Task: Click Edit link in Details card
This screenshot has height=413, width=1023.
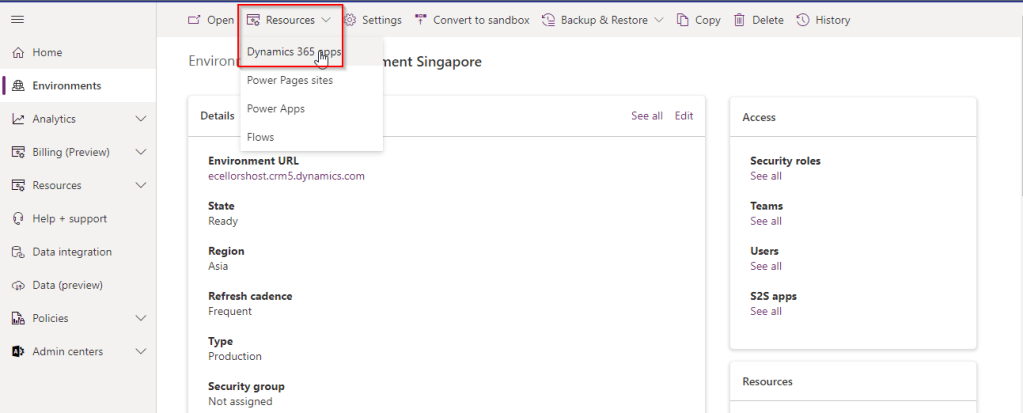Action: click(x=683, y=116)
